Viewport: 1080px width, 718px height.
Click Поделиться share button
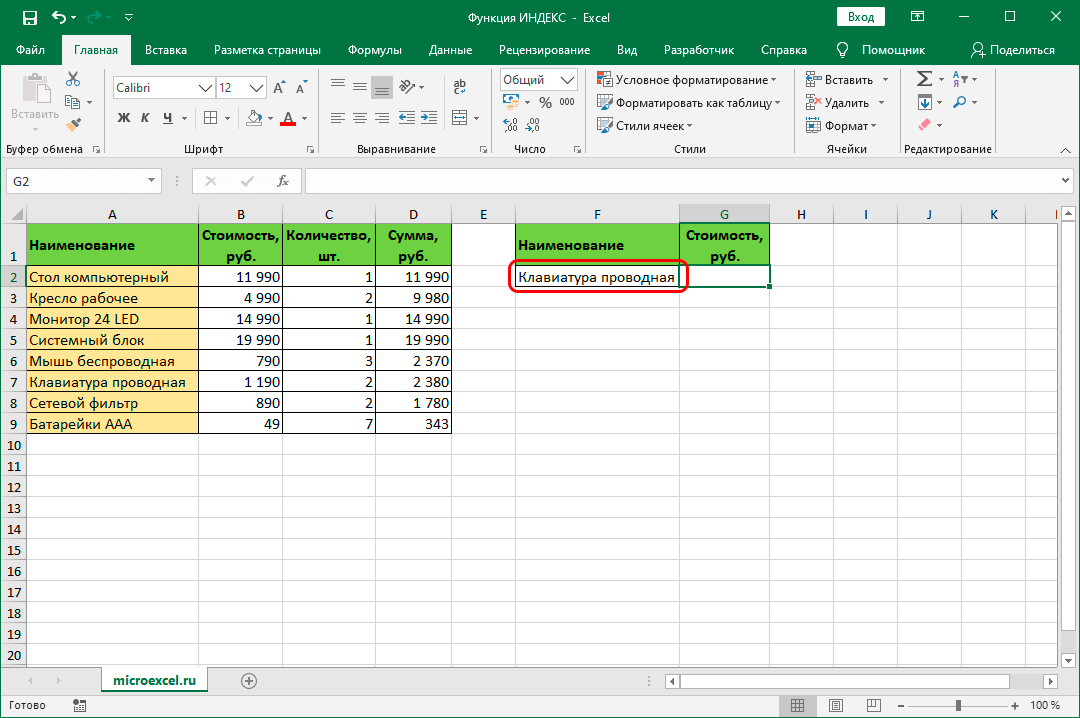tap(1012, 50)
